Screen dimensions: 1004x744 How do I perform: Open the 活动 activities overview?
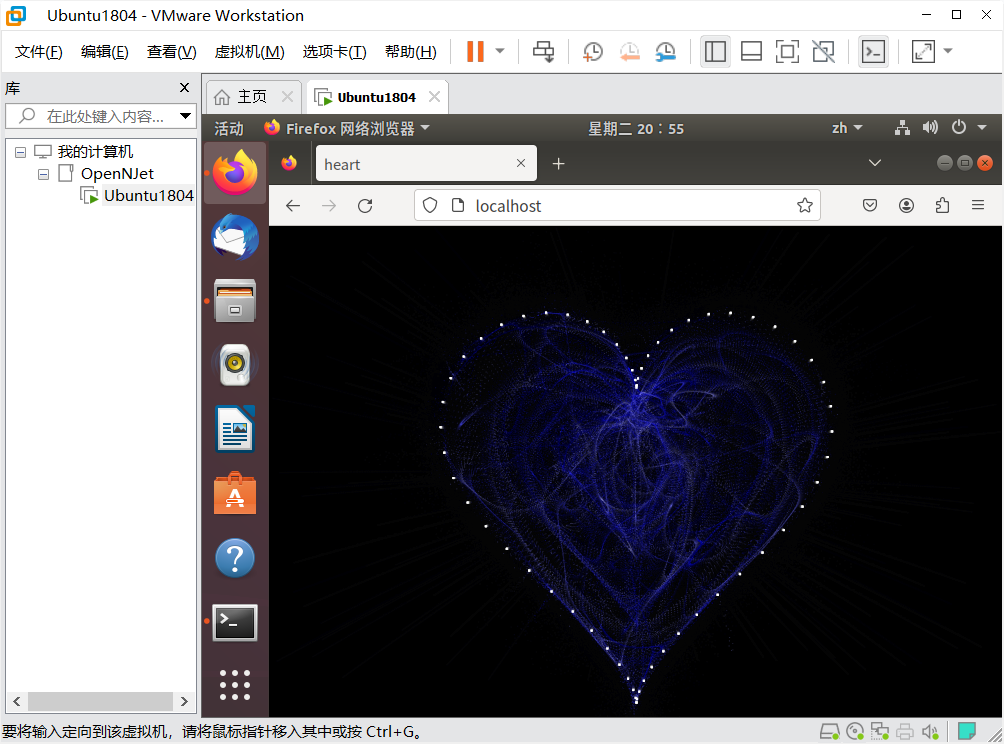[x=229, y=129]
